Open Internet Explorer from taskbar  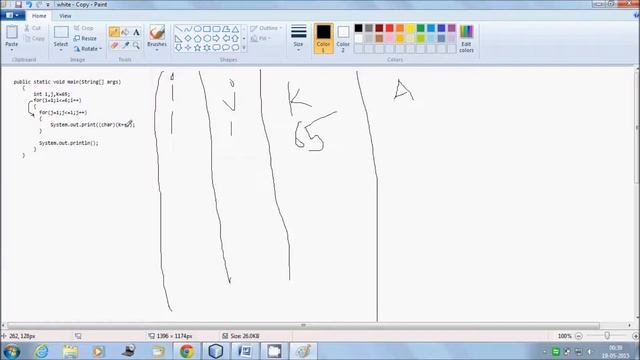pos(41,351)
